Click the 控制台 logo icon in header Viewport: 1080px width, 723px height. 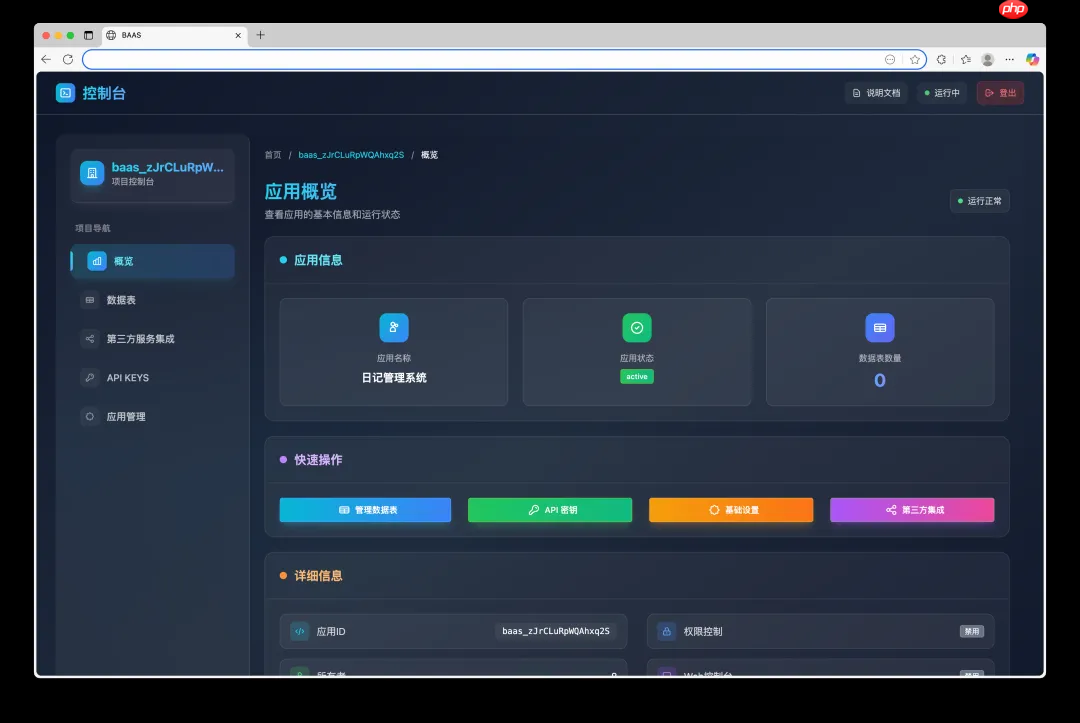click(x=64, y=92)
